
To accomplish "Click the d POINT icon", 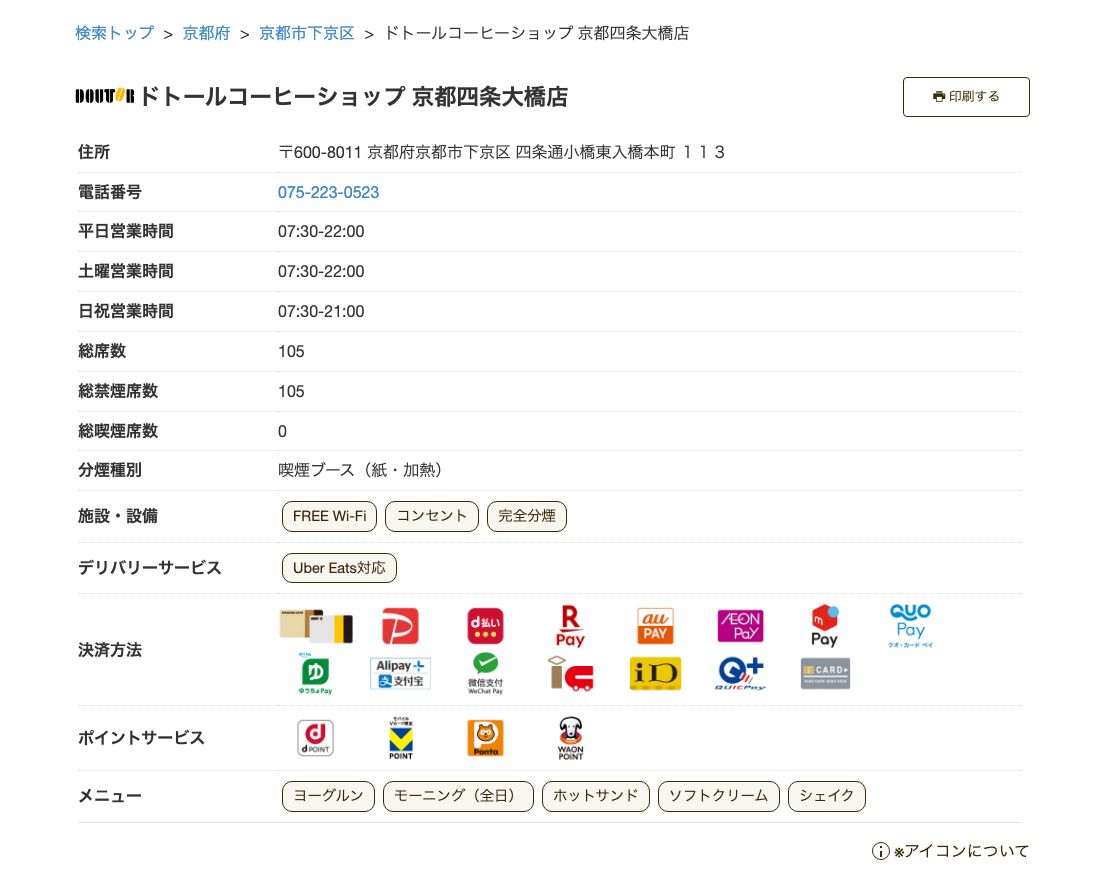I will 316,738.
